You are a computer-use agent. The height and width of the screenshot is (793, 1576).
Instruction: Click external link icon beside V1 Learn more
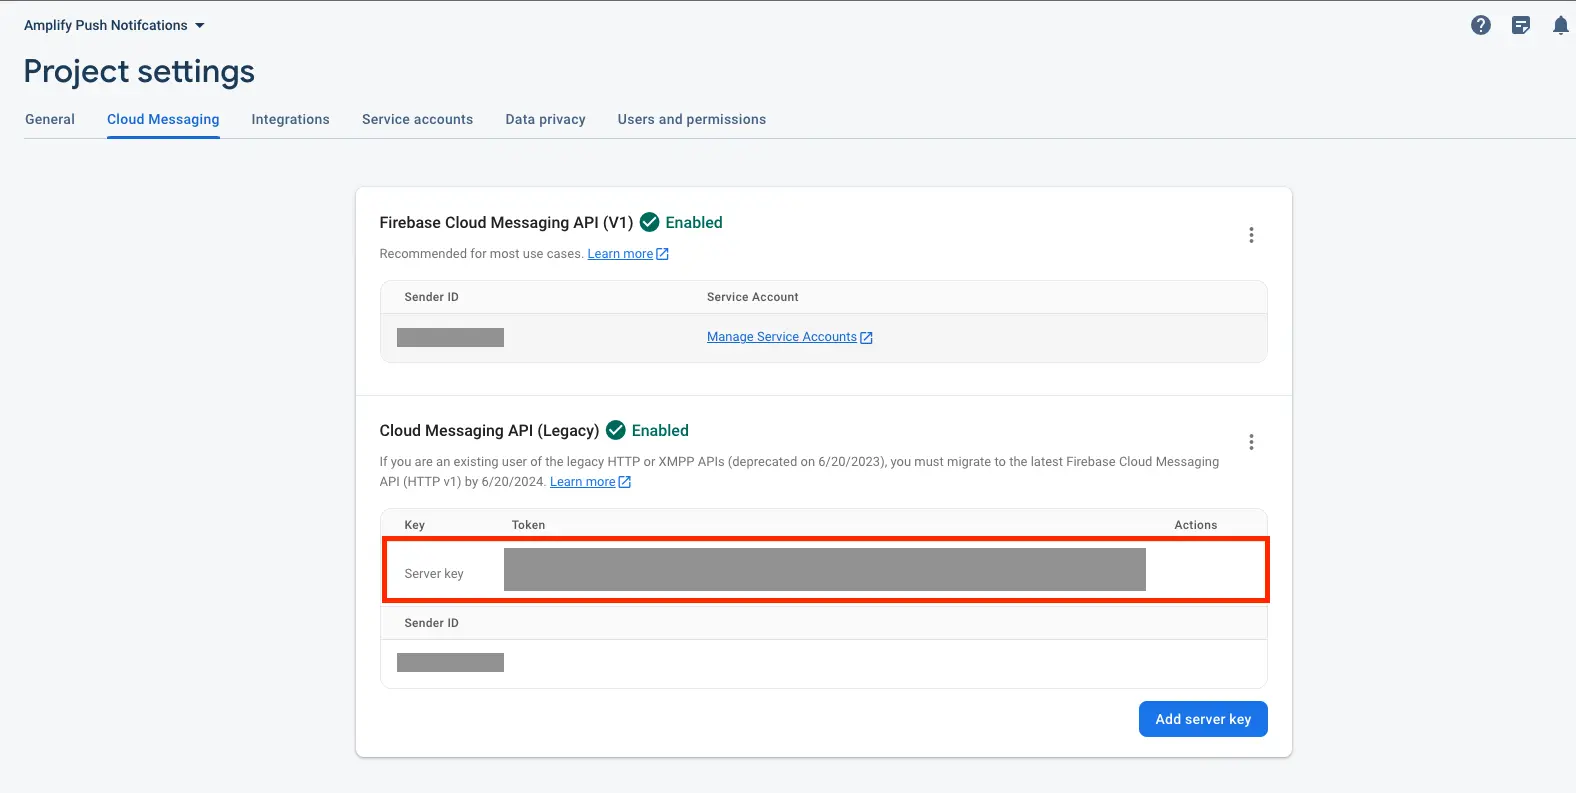tap(662, 254)
